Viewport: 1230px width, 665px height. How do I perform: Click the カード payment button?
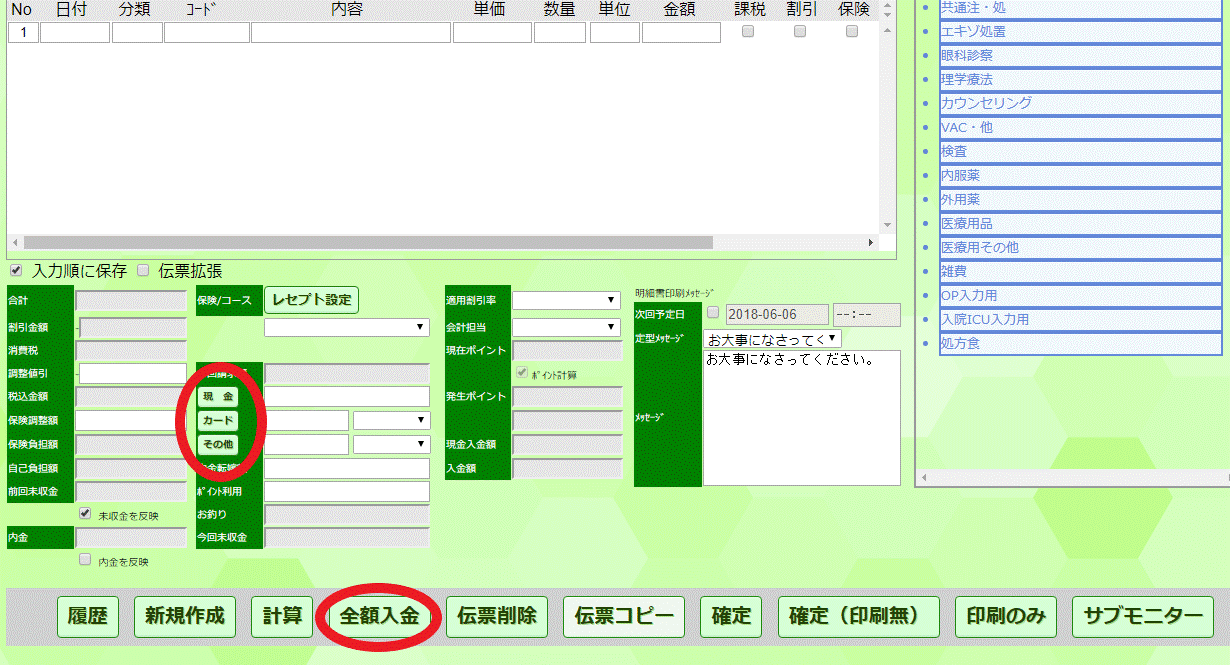(218, 420)
